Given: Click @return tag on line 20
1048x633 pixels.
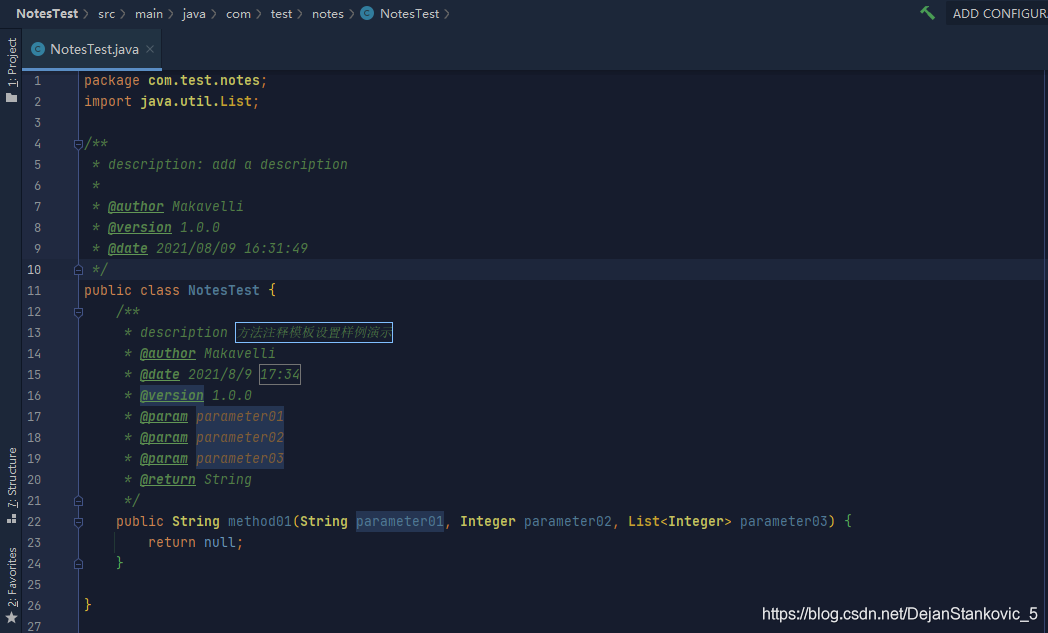Looking at the screenshot, I should pos(168,479).
